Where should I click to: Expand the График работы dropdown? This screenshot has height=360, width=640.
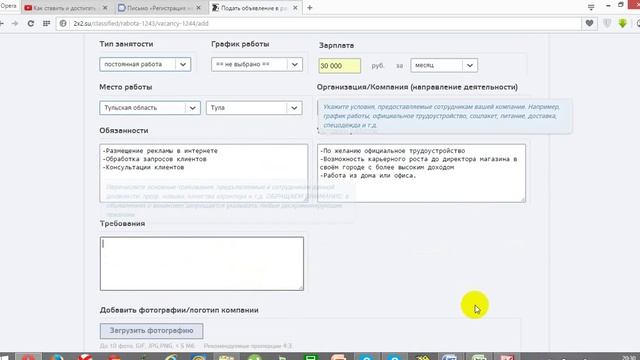(257, 64)
